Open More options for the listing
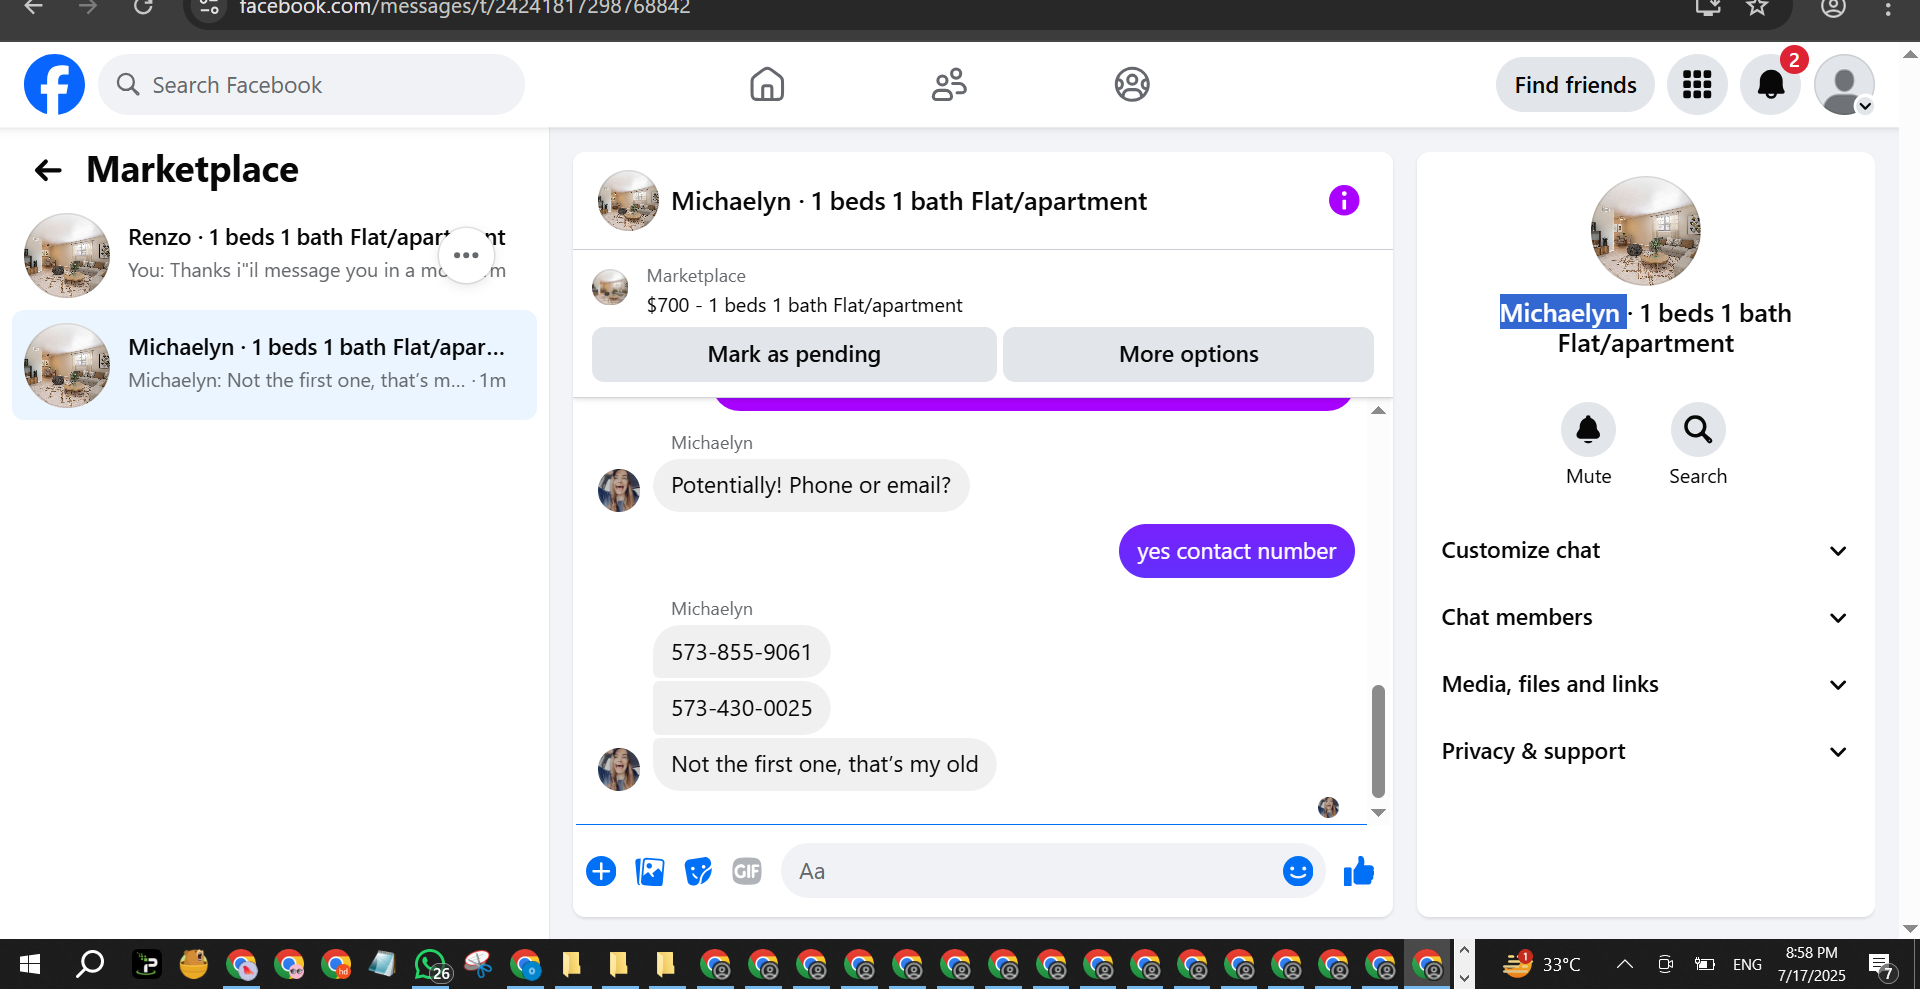The width and height of the screenshot is (1920, 989). point(1188,354)
